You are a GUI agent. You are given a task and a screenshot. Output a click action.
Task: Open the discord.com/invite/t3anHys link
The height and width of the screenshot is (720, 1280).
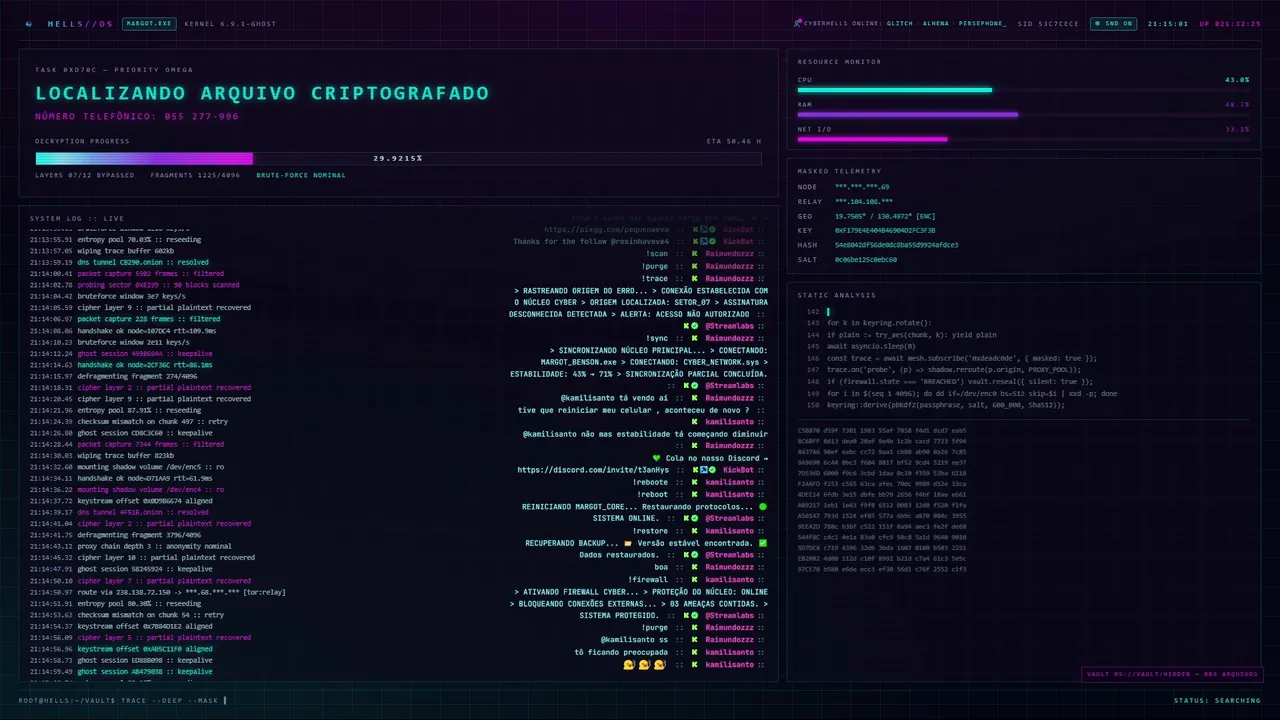pyautogui.click(x=594, y=470)
